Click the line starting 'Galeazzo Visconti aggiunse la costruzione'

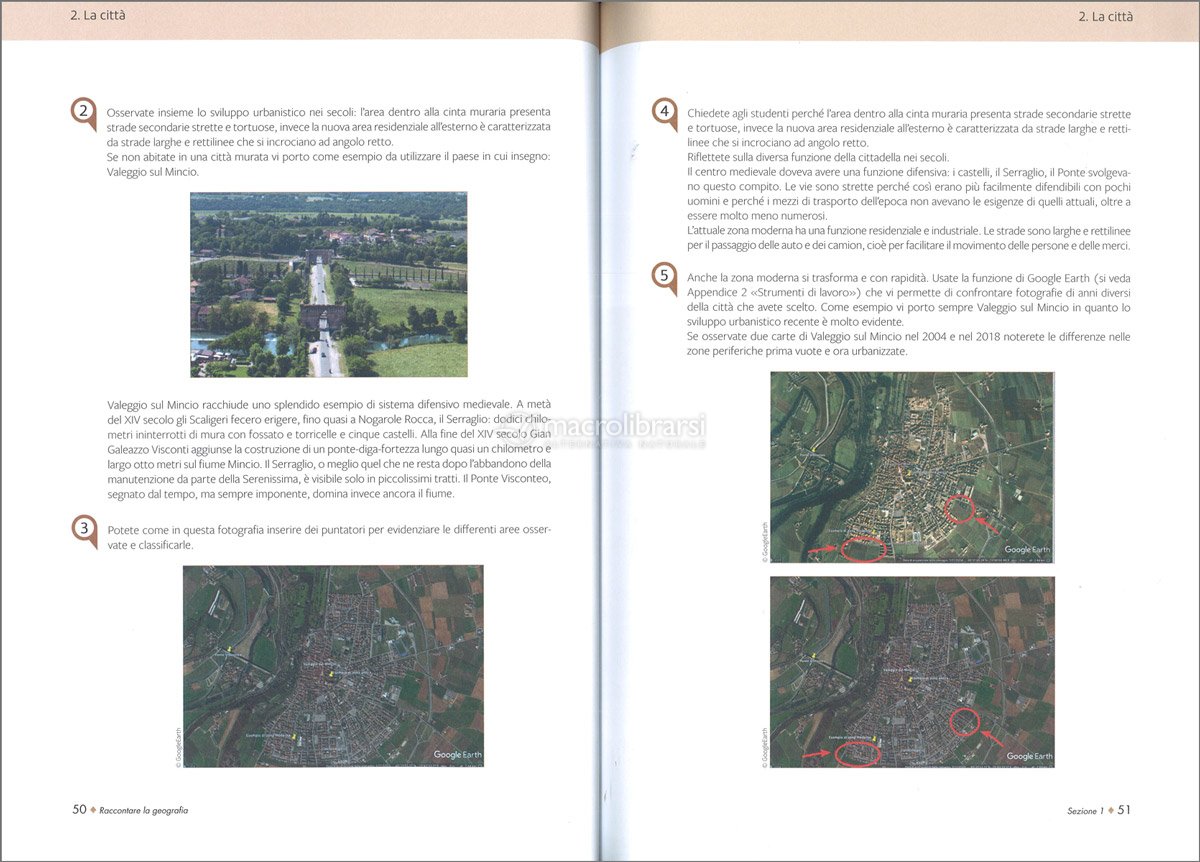point(328,449)
